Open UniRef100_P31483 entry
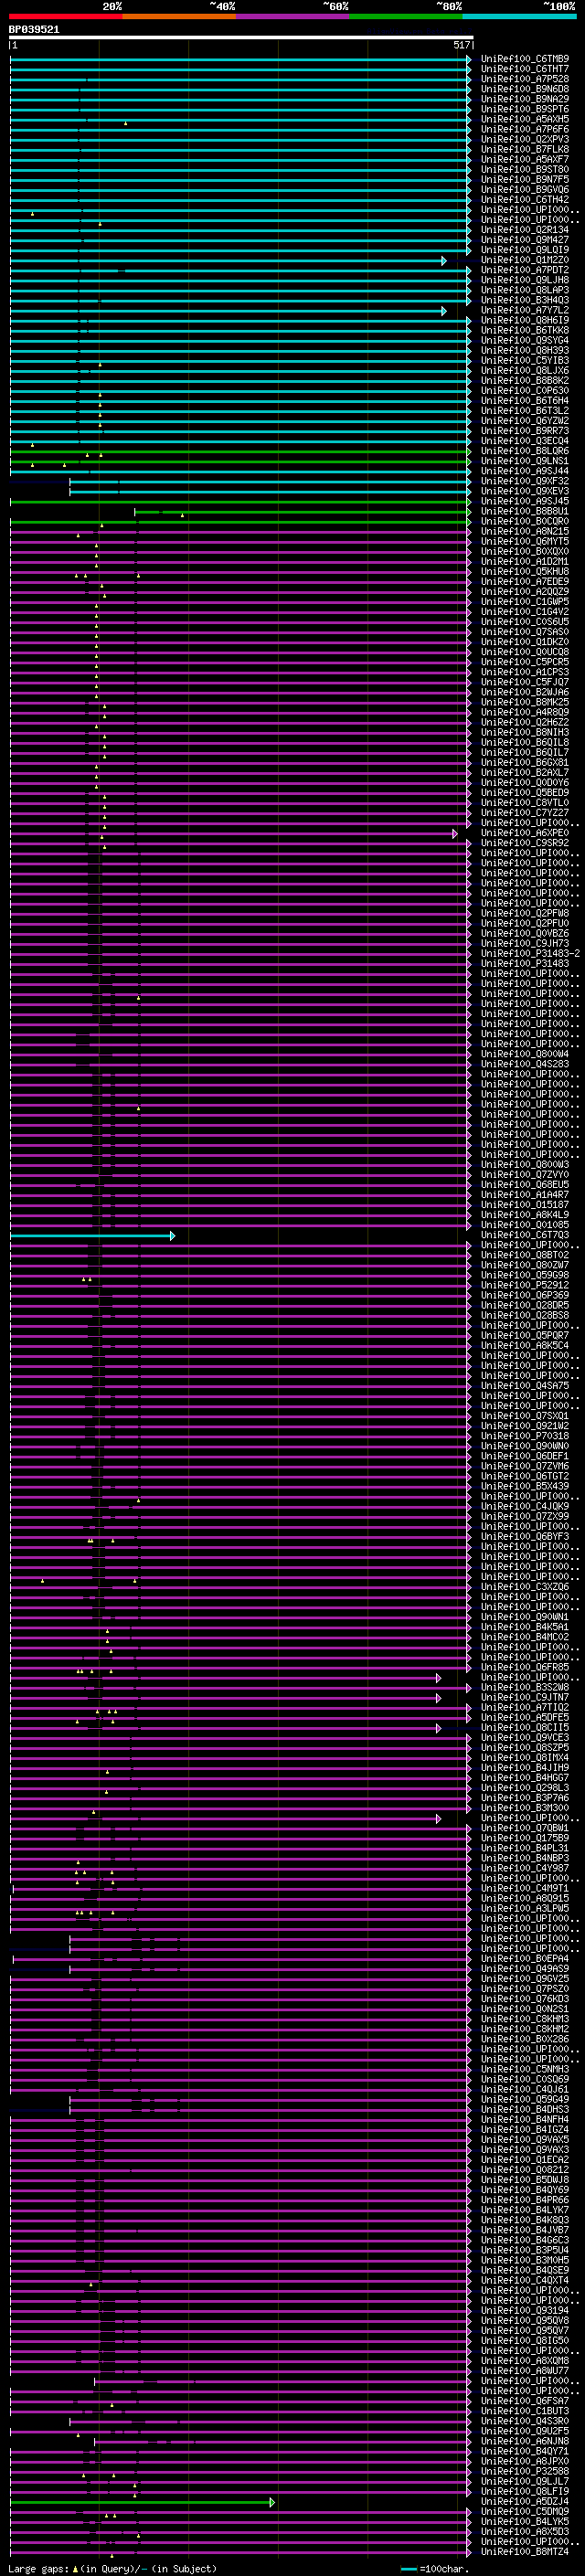This screenshot has height=2576, width=585. coord(525,963)
